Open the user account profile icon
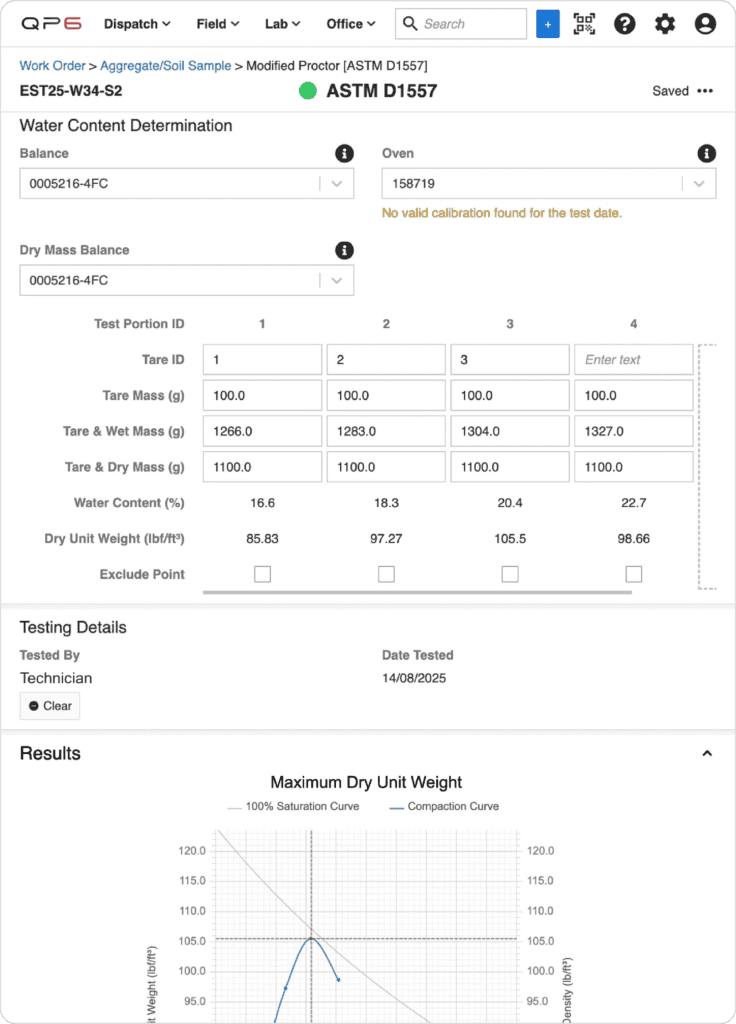The image size is (736, 1024). (x=705, y=24)
